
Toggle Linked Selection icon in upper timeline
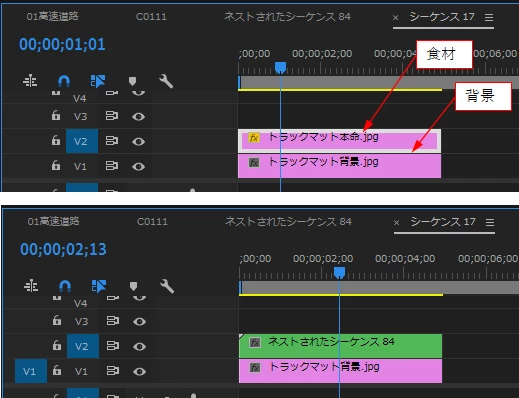pos(98,81)
